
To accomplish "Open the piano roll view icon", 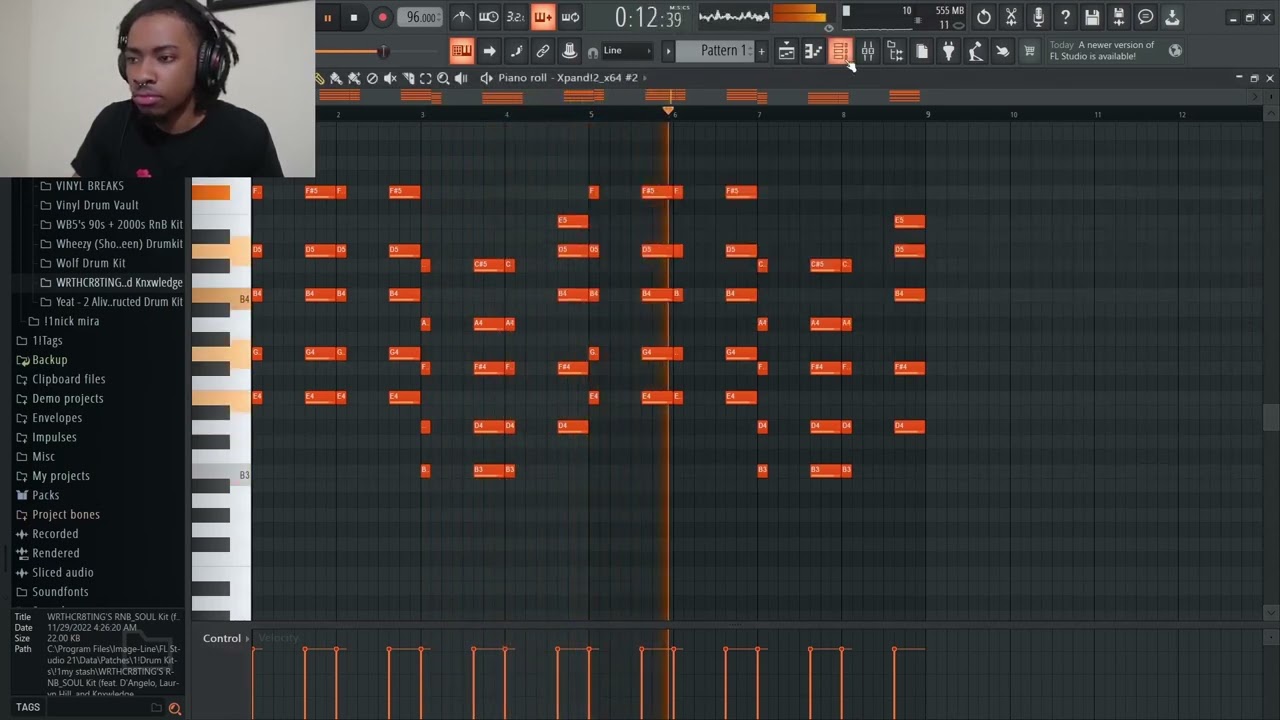I will pyautogui.click(x=814, y=51).
